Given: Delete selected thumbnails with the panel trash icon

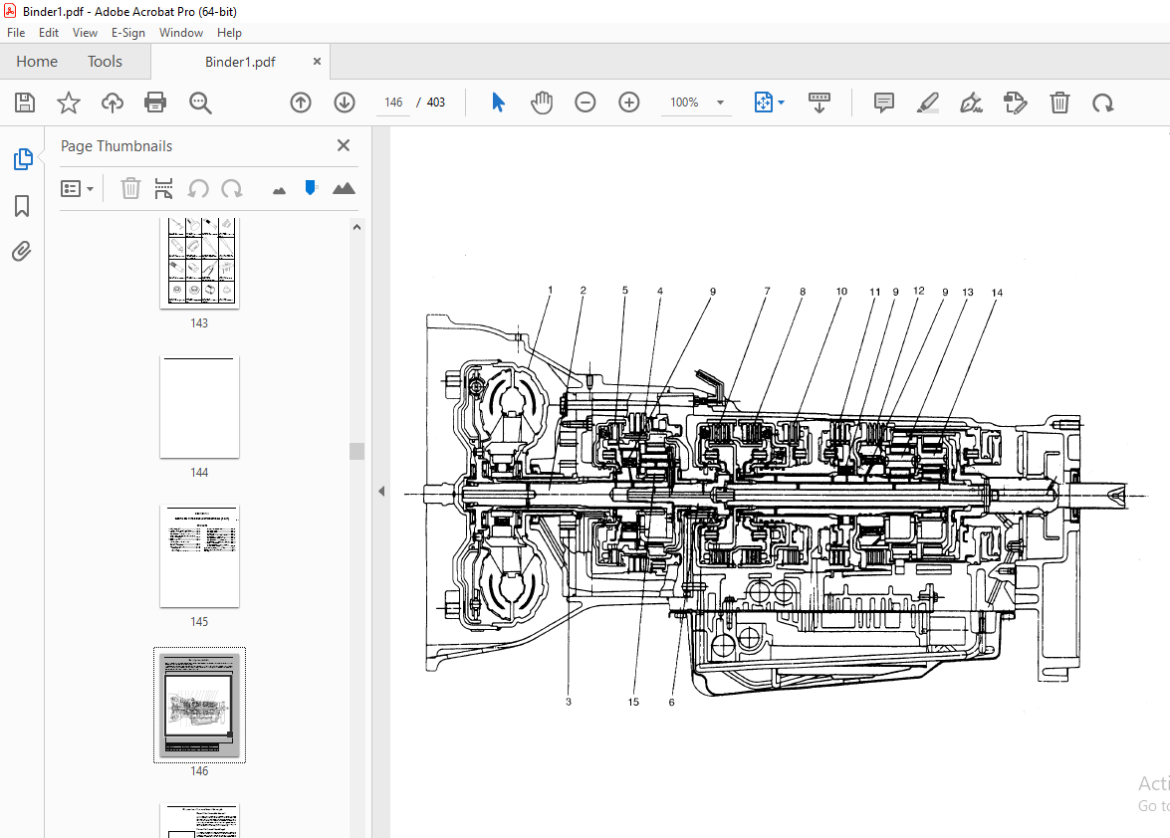Looking at the screenshot, I should tap(131, 188).
